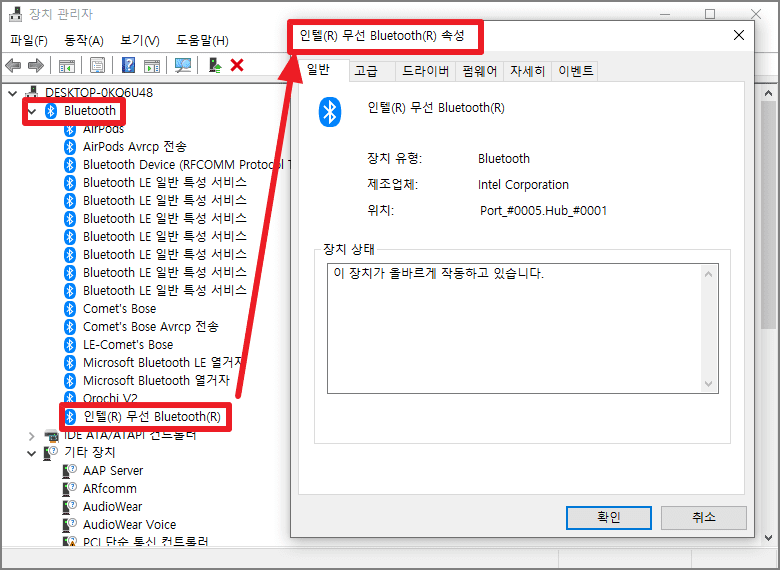This screenshot has width=780, height=570.
Task: Click the computer icon beside DESKTOP-0KO6U48
Action: click(x=31, y=93)
